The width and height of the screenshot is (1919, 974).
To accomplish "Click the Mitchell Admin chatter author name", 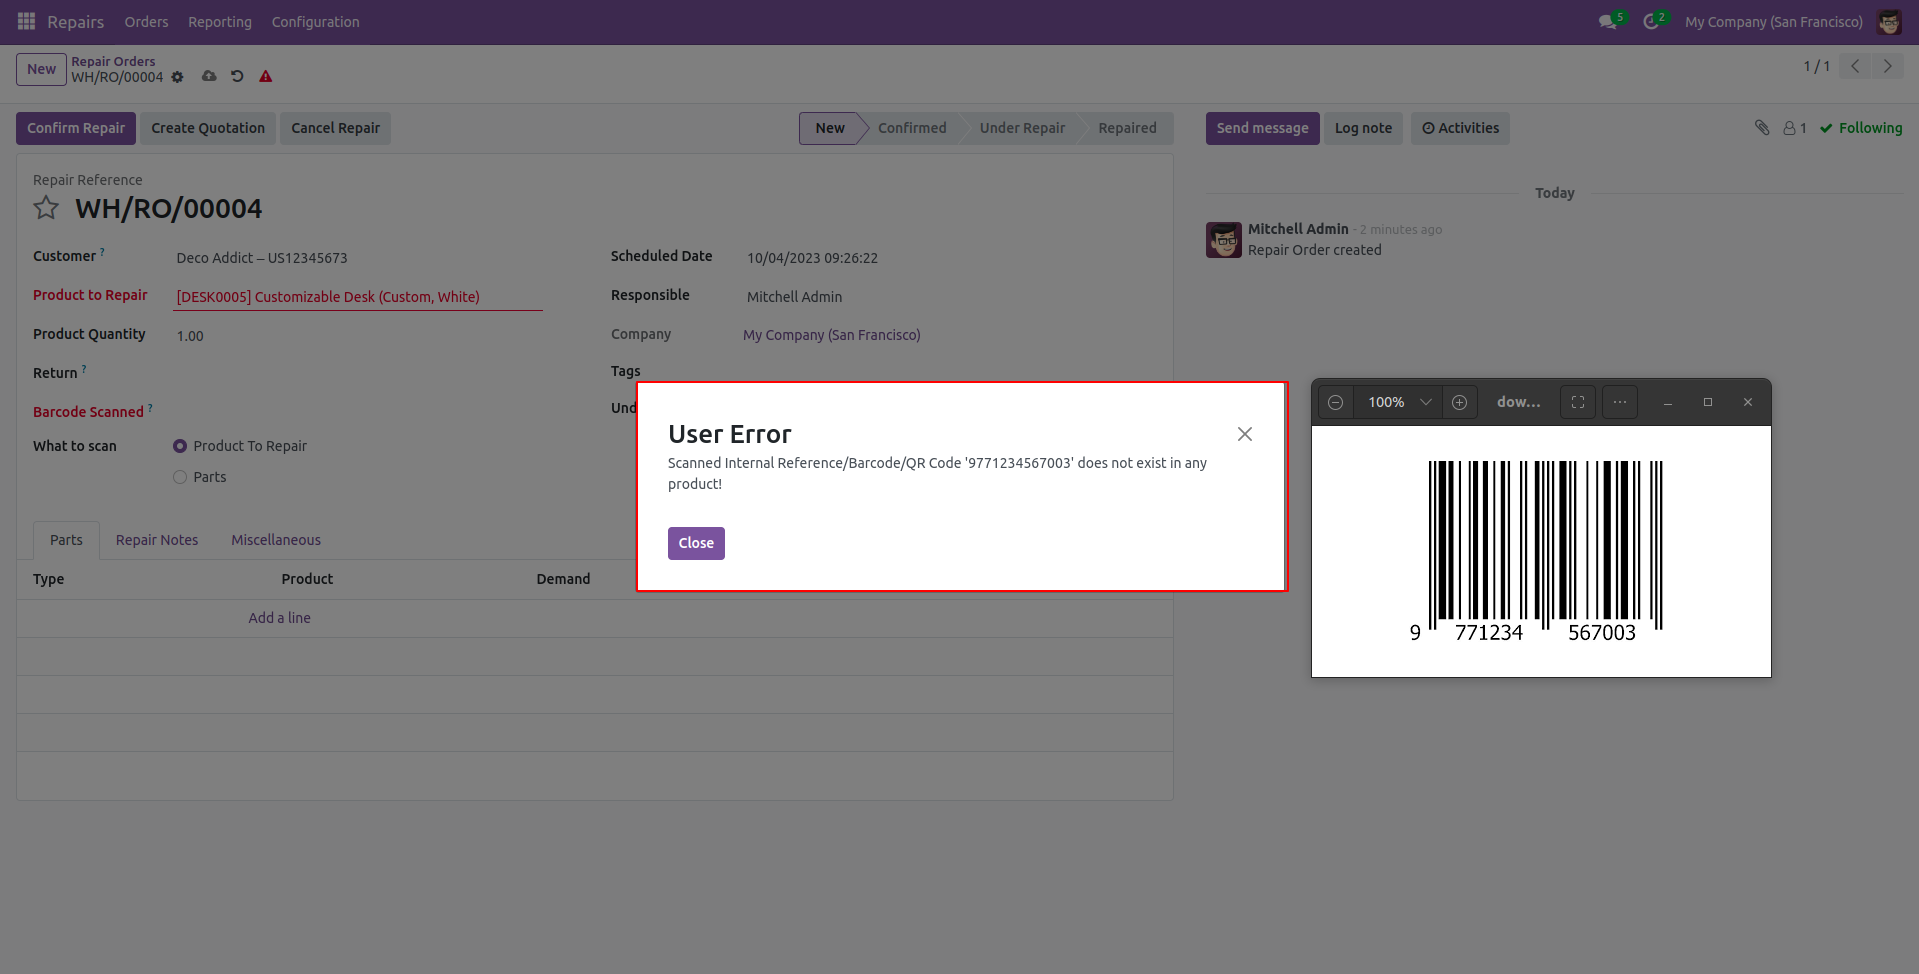I will click(x=1298, y=229).
